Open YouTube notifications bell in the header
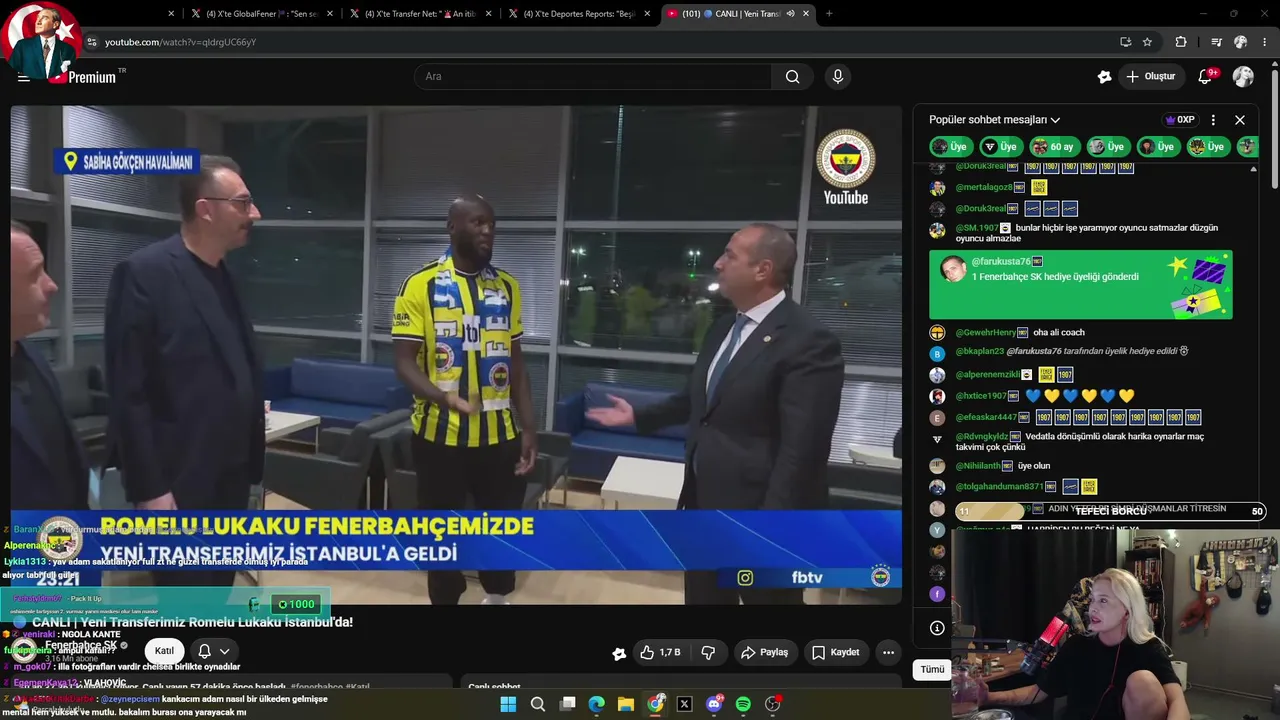Viewport: 1280px width, 720px height. pos(1205,77)
